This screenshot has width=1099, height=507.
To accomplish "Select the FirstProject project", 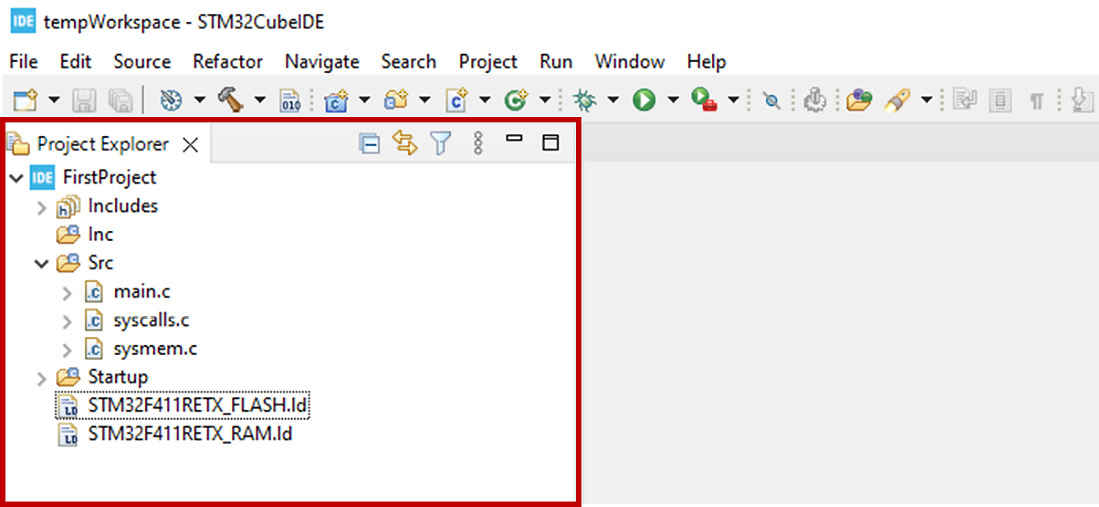I will tap(109, 177).
